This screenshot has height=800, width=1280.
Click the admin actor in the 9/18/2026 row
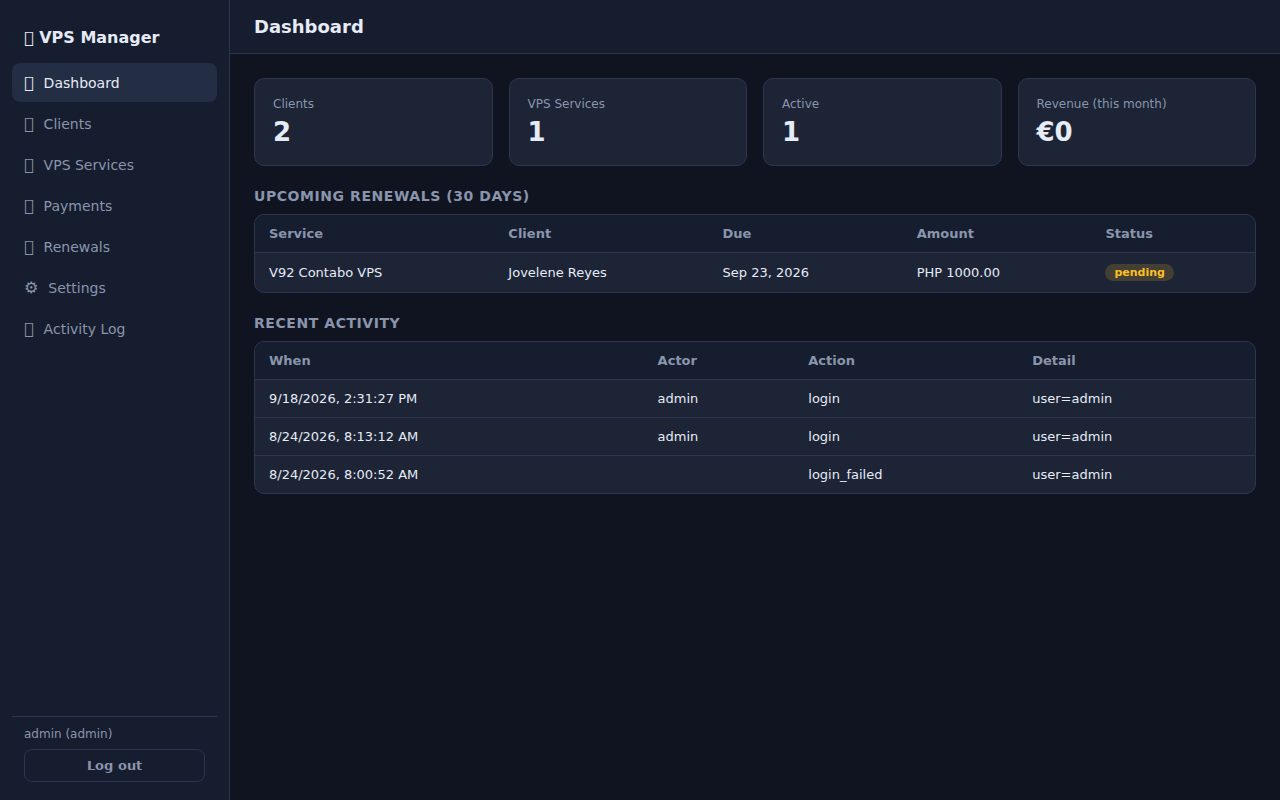[677, 399]
